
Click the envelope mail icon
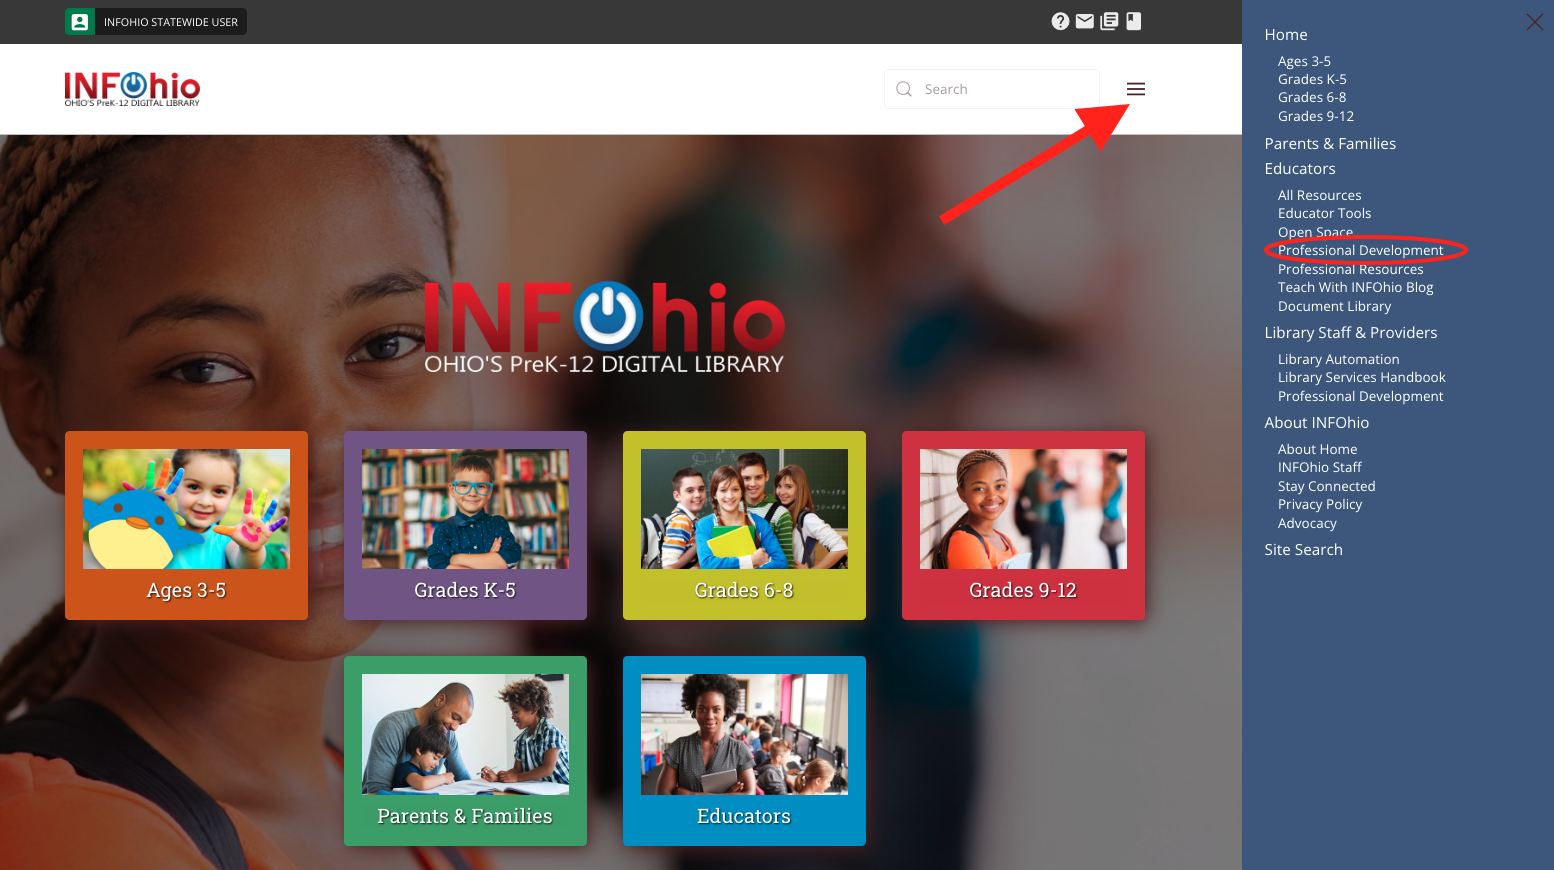click(x=1085, y=21)
